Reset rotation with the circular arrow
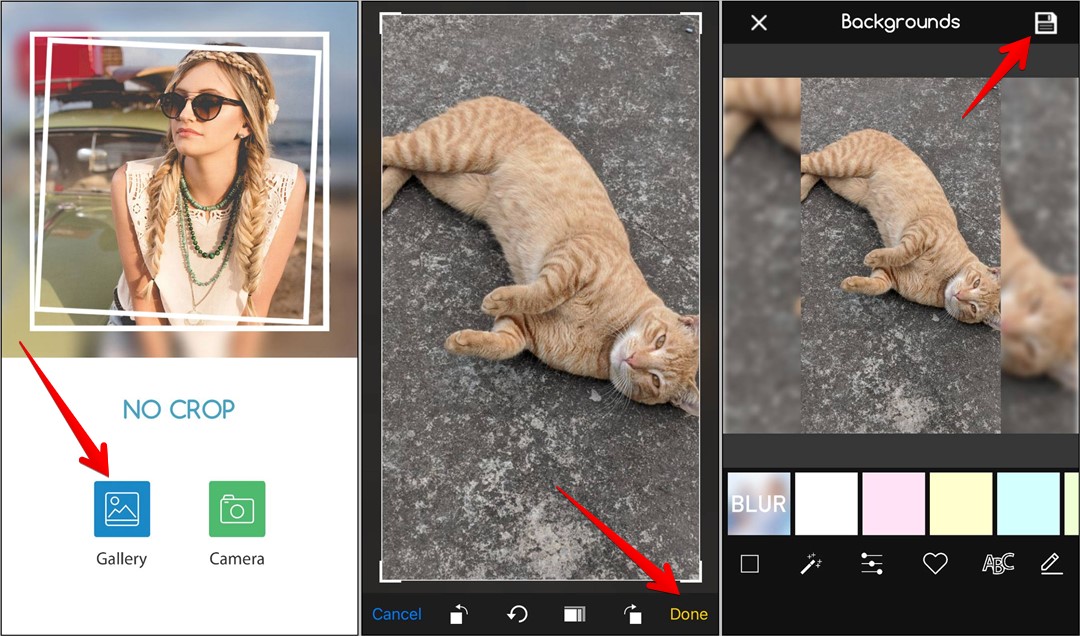Viewport: 1080px width, 636px height. [x=517, y=614]
